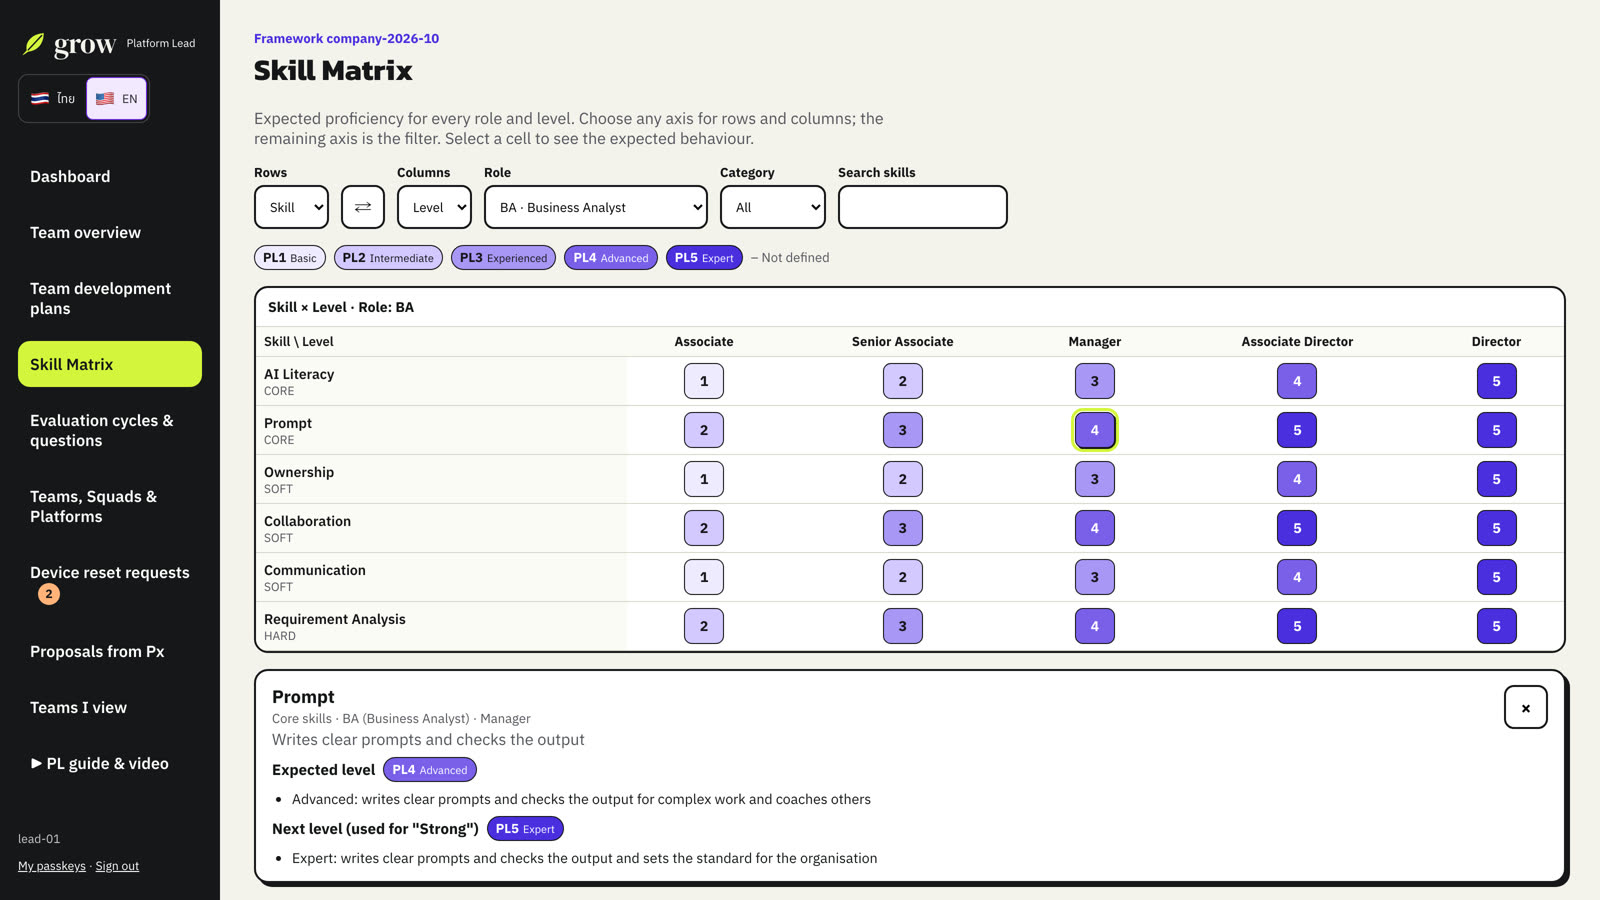Click the PL2 Intermediate legend chip
Image resolution: width=1600 pixels, height=900 pixels.
click(388, 258)
